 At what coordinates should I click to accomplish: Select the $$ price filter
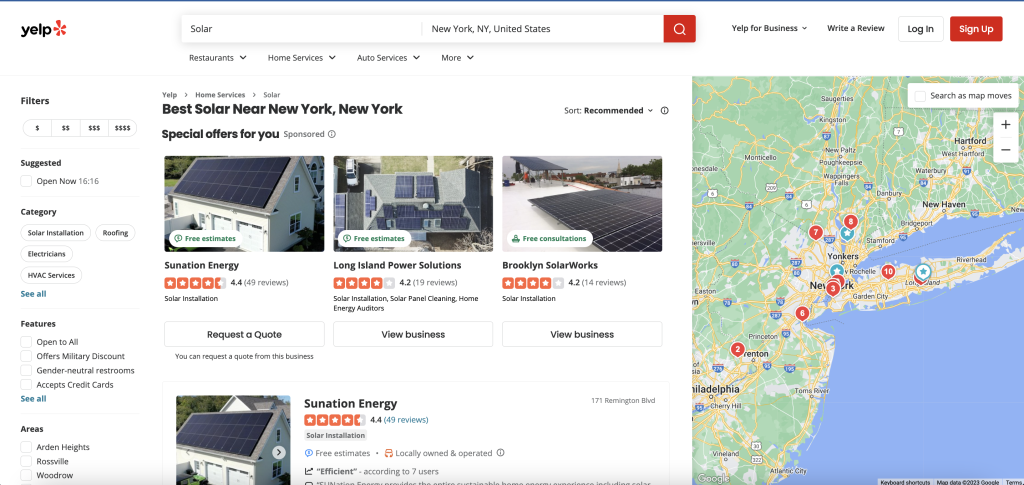65,128
